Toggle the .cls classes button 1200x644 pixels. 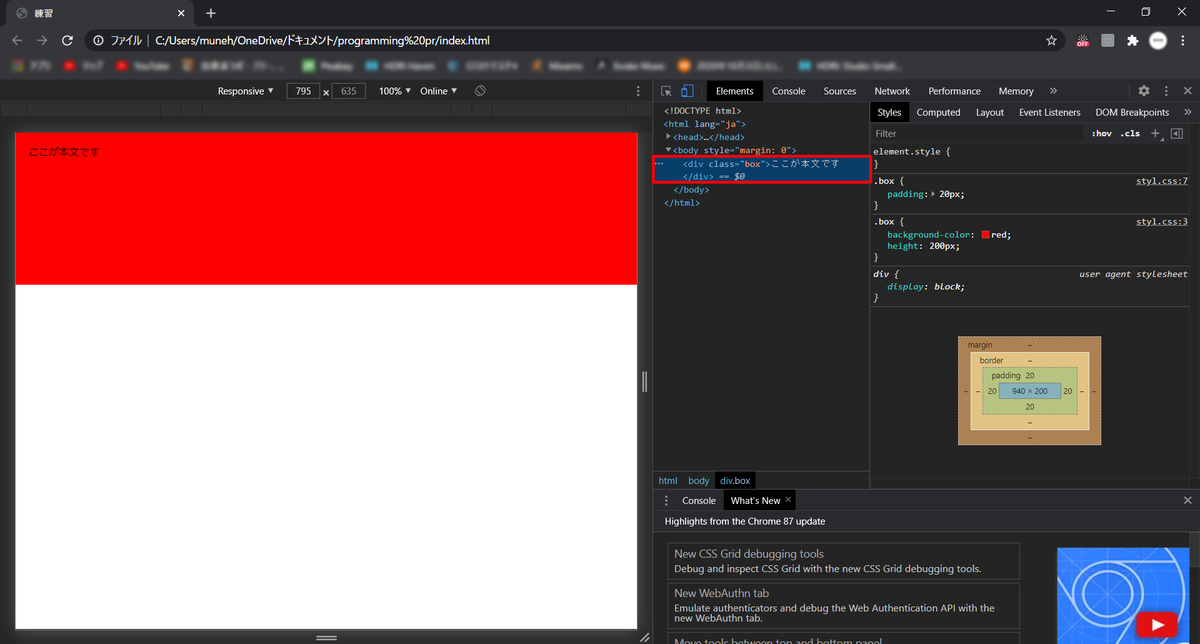(1130, 133)
